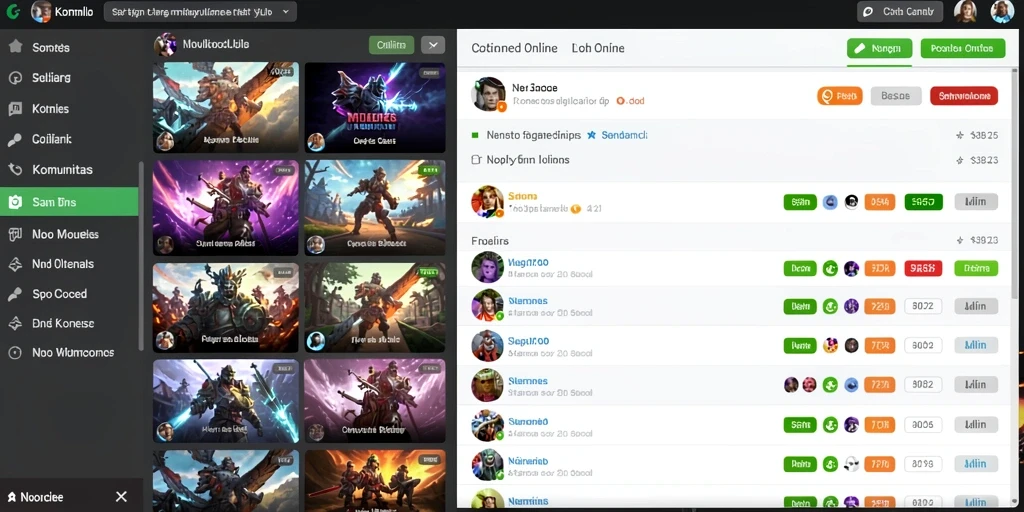Expand the dropdown arrow next to Collins button
The width and height of the screenshot is (1024, 512).
click(x=433, y=45)
